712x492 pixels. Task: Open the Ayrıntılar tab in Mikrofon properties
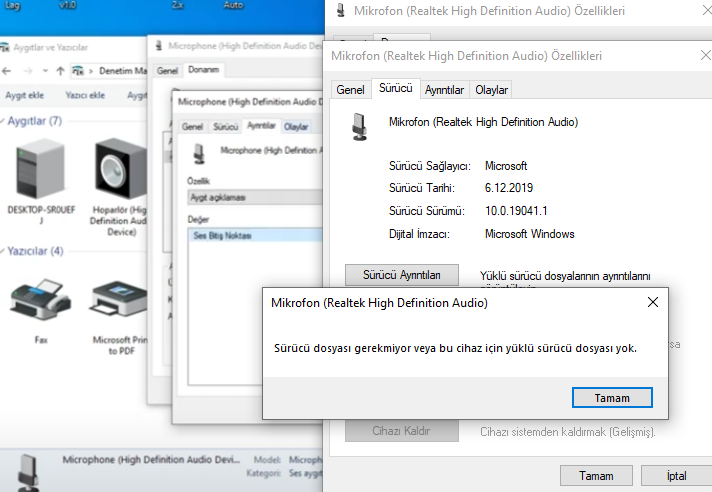coord(444,90)
